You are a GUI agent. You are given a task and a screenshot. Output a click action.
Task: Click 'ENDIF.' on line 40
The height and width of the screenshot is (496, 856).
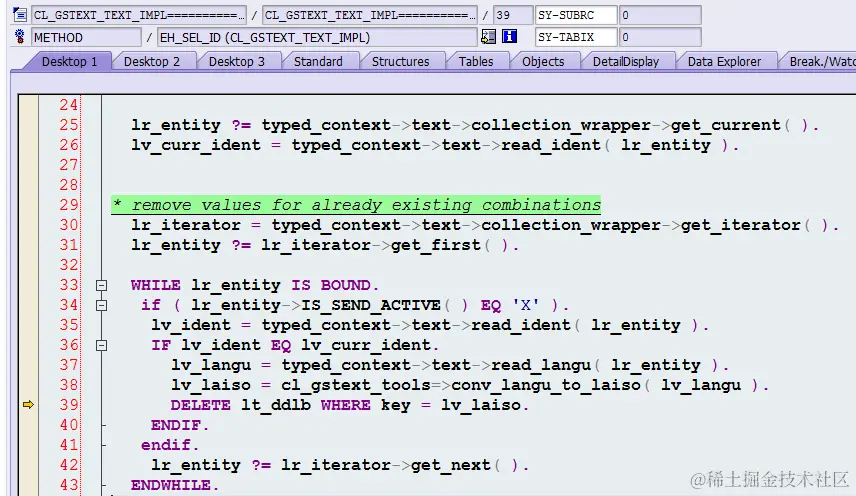tap(180, 425)
